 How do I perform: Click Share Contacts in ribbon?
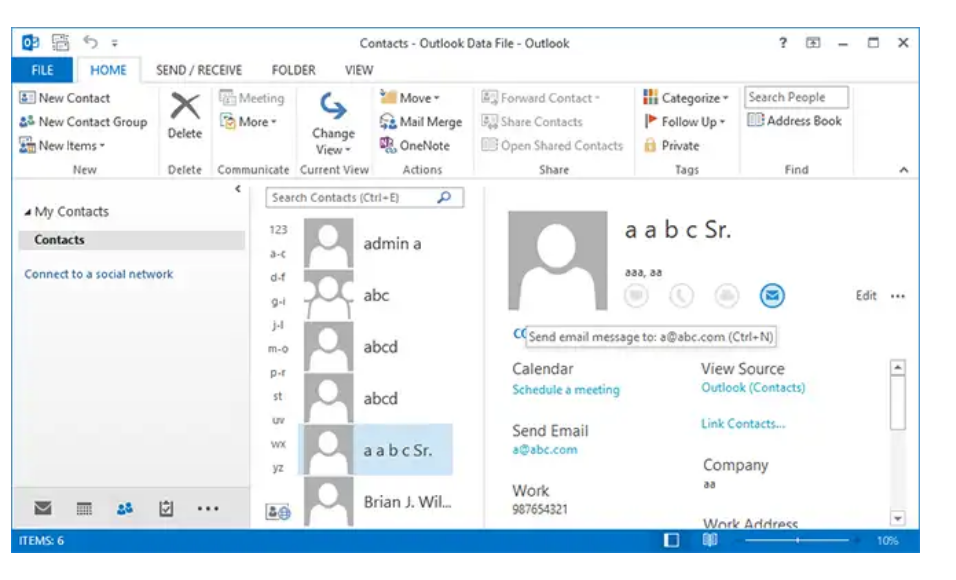click(x=532, y=121)
